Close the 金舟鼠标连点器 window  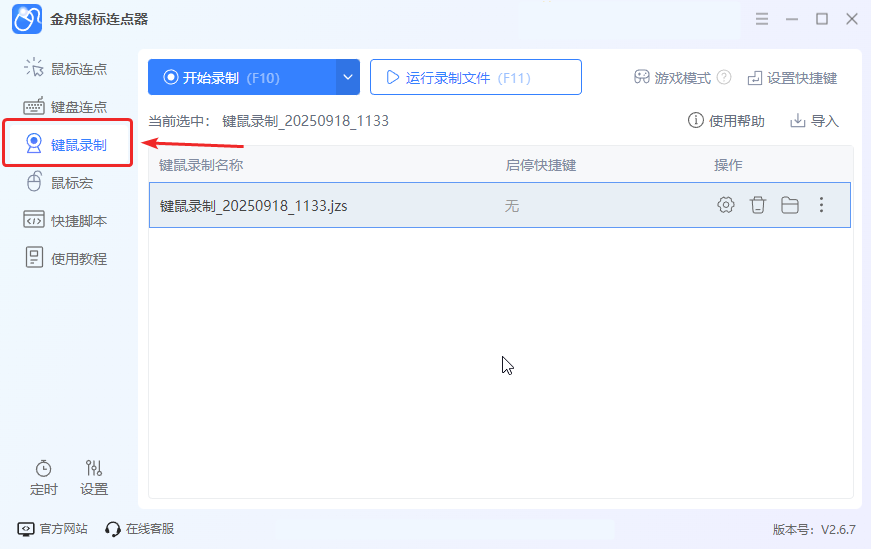coord(852,19)
